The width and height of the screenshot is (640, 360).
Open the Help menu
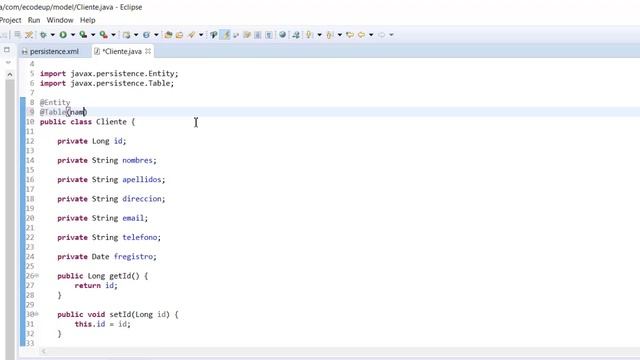[x=87, y=20]
